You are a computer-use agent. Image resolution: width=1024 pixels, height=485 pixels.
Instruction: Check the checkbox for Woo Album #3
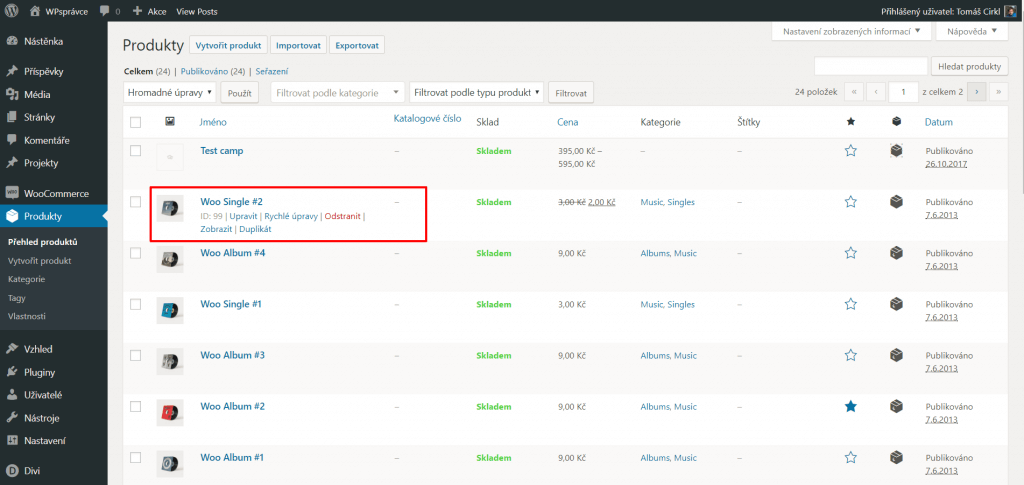(x=135, y=355)
